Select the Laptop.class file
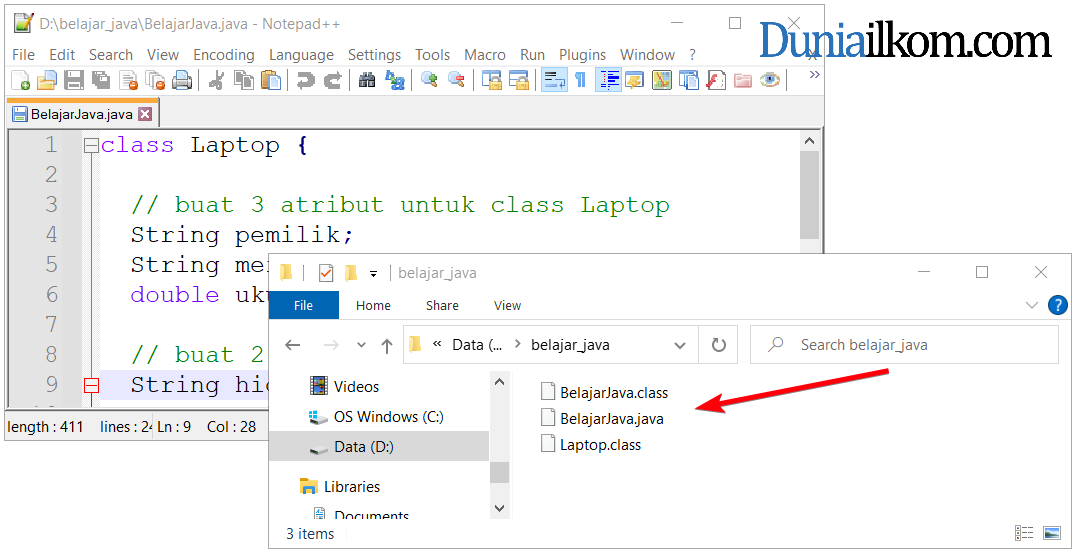Screen dimensions: 1079x557 click(590, 445)
